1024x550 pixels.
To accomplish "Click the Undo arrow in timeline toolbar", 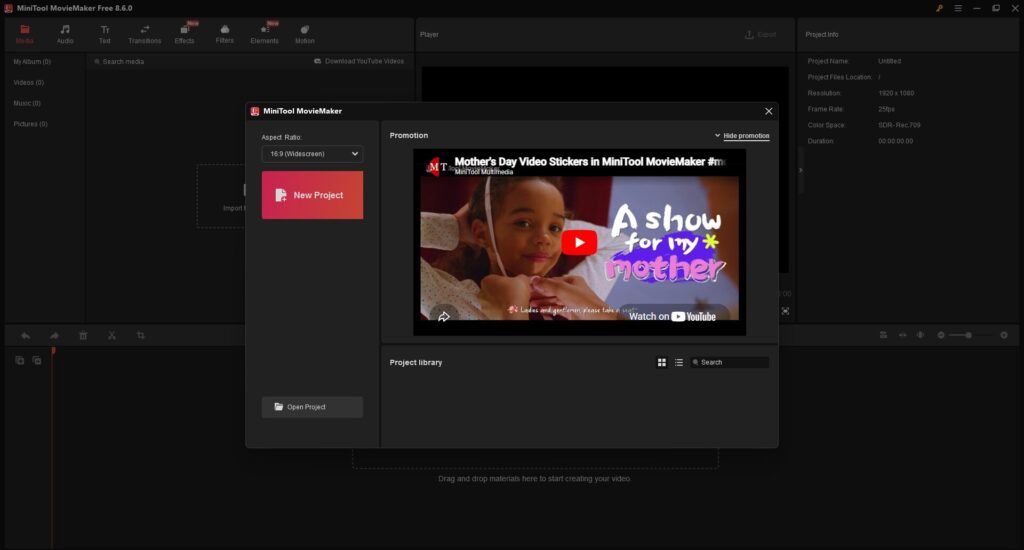I will [25, 336].
